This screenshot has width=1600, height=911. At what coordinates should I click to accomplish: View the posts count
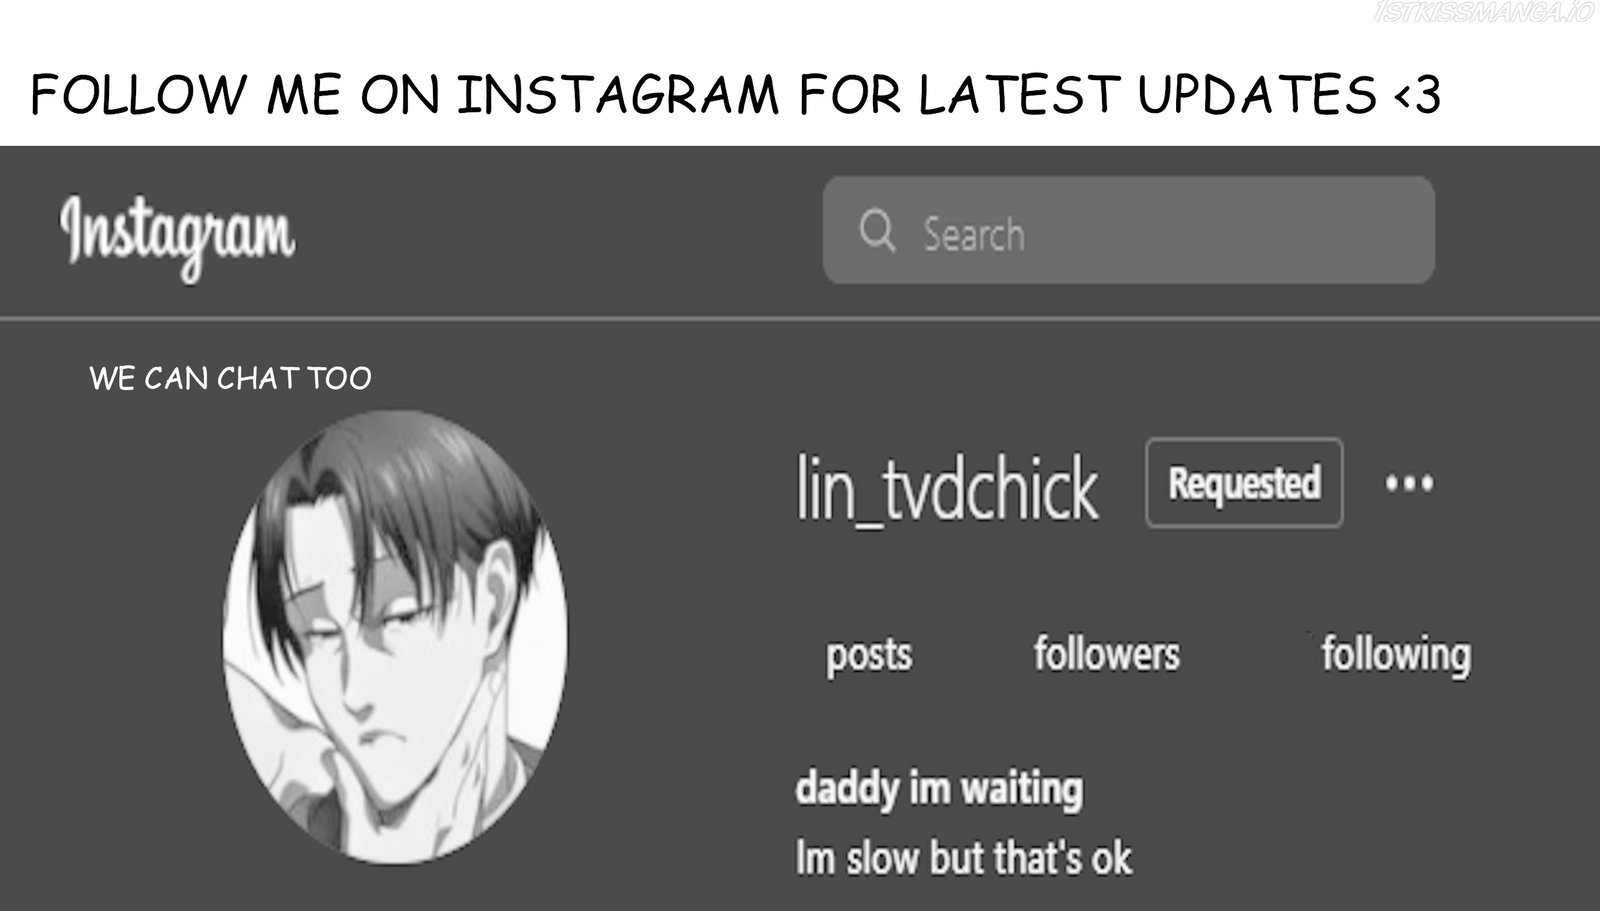click(869, 655)
